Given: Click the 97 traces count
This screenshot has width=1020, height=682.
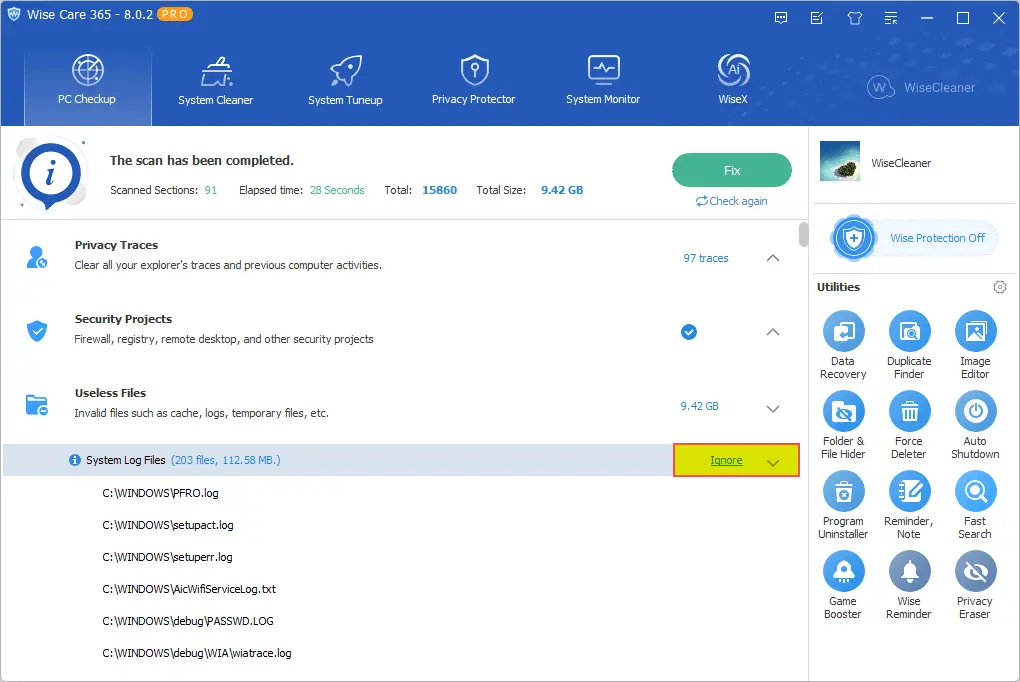Looking at the screenshot, I should 706,258.
